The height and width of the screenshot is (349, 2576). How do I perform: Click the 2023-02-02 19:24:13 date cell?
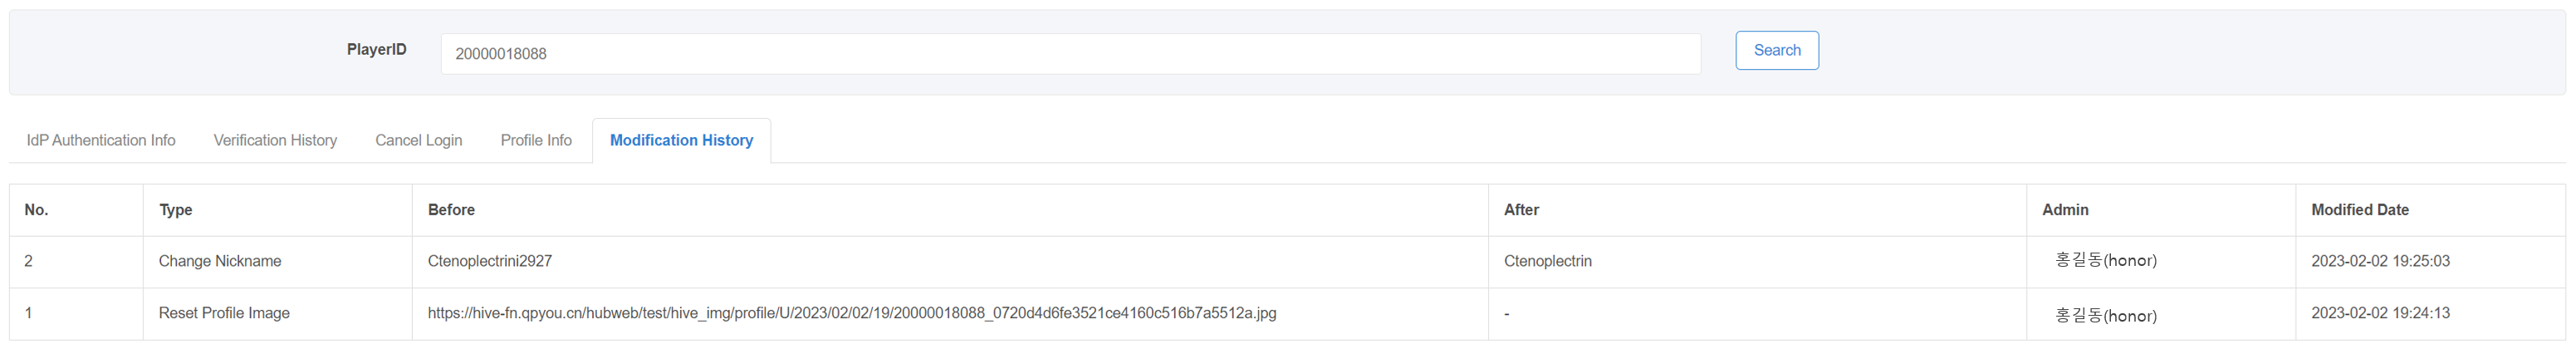(x=2380, y=313)
